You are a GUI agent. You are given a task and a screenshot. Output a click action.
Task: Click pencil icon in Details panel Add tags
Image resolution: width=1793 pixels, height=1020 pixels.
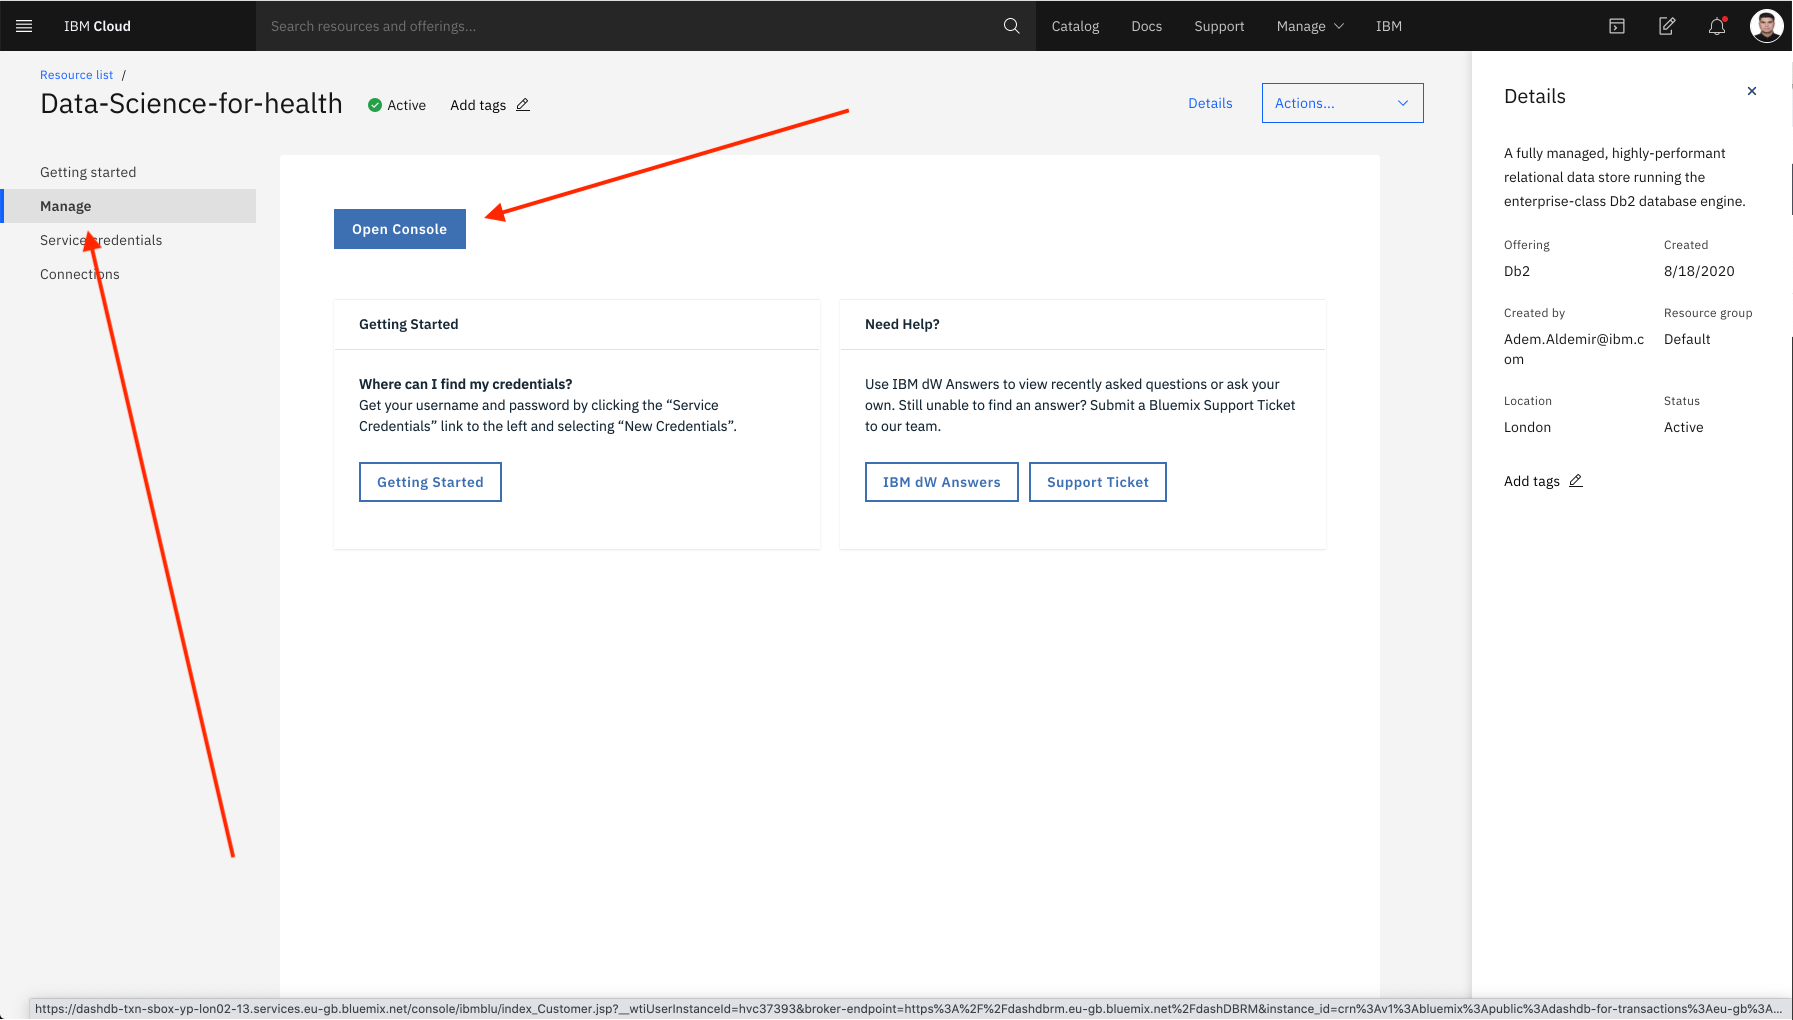[1576, 481]
